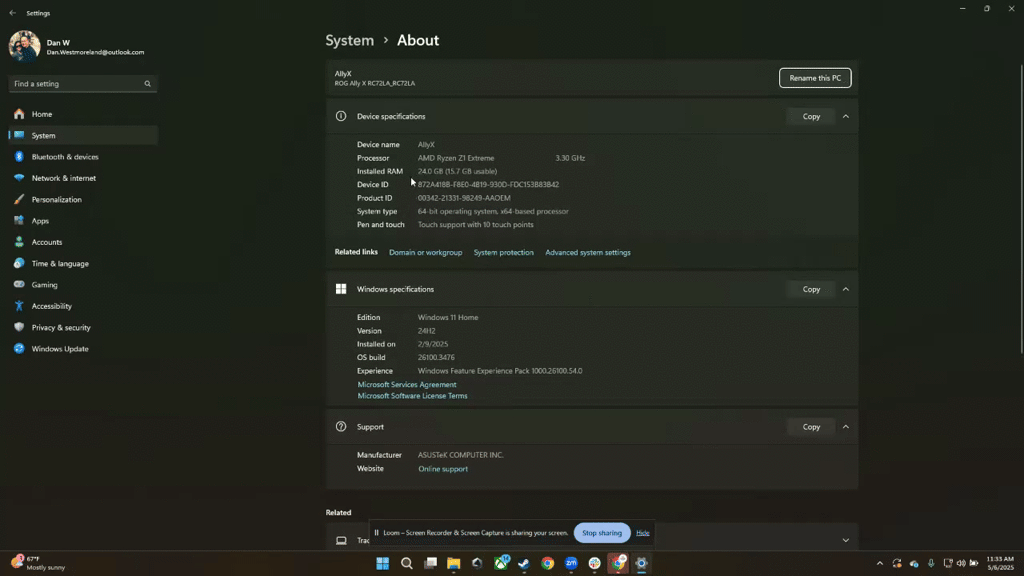This screenshot has height=576, width=1024.
Task: Select Gaming in the sidebar
Action: click(x=44, y=285)
